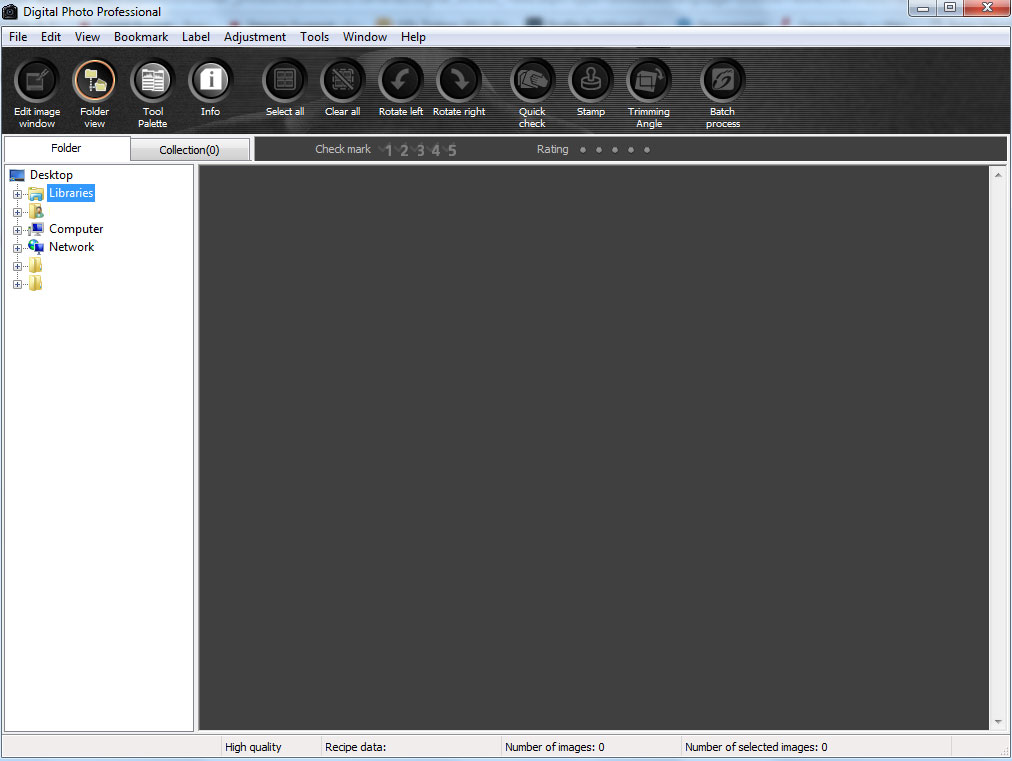Show image Info panel
This screenshot has height=761, width=1012.
click(x=210, y=82)
